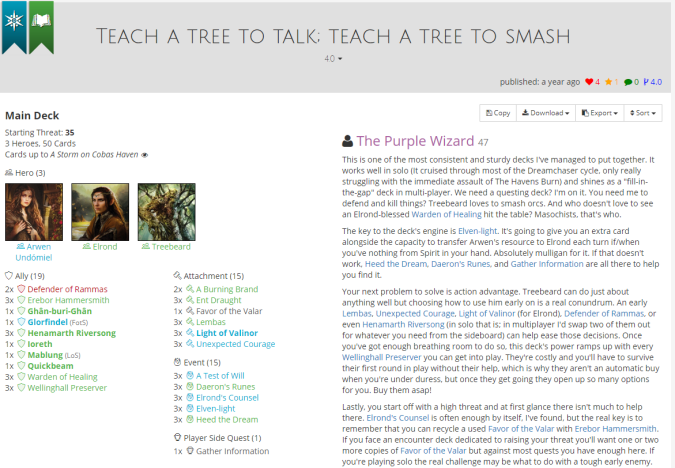Open the Mablung ally card
The image size is (675, 468).
(45, 355)
